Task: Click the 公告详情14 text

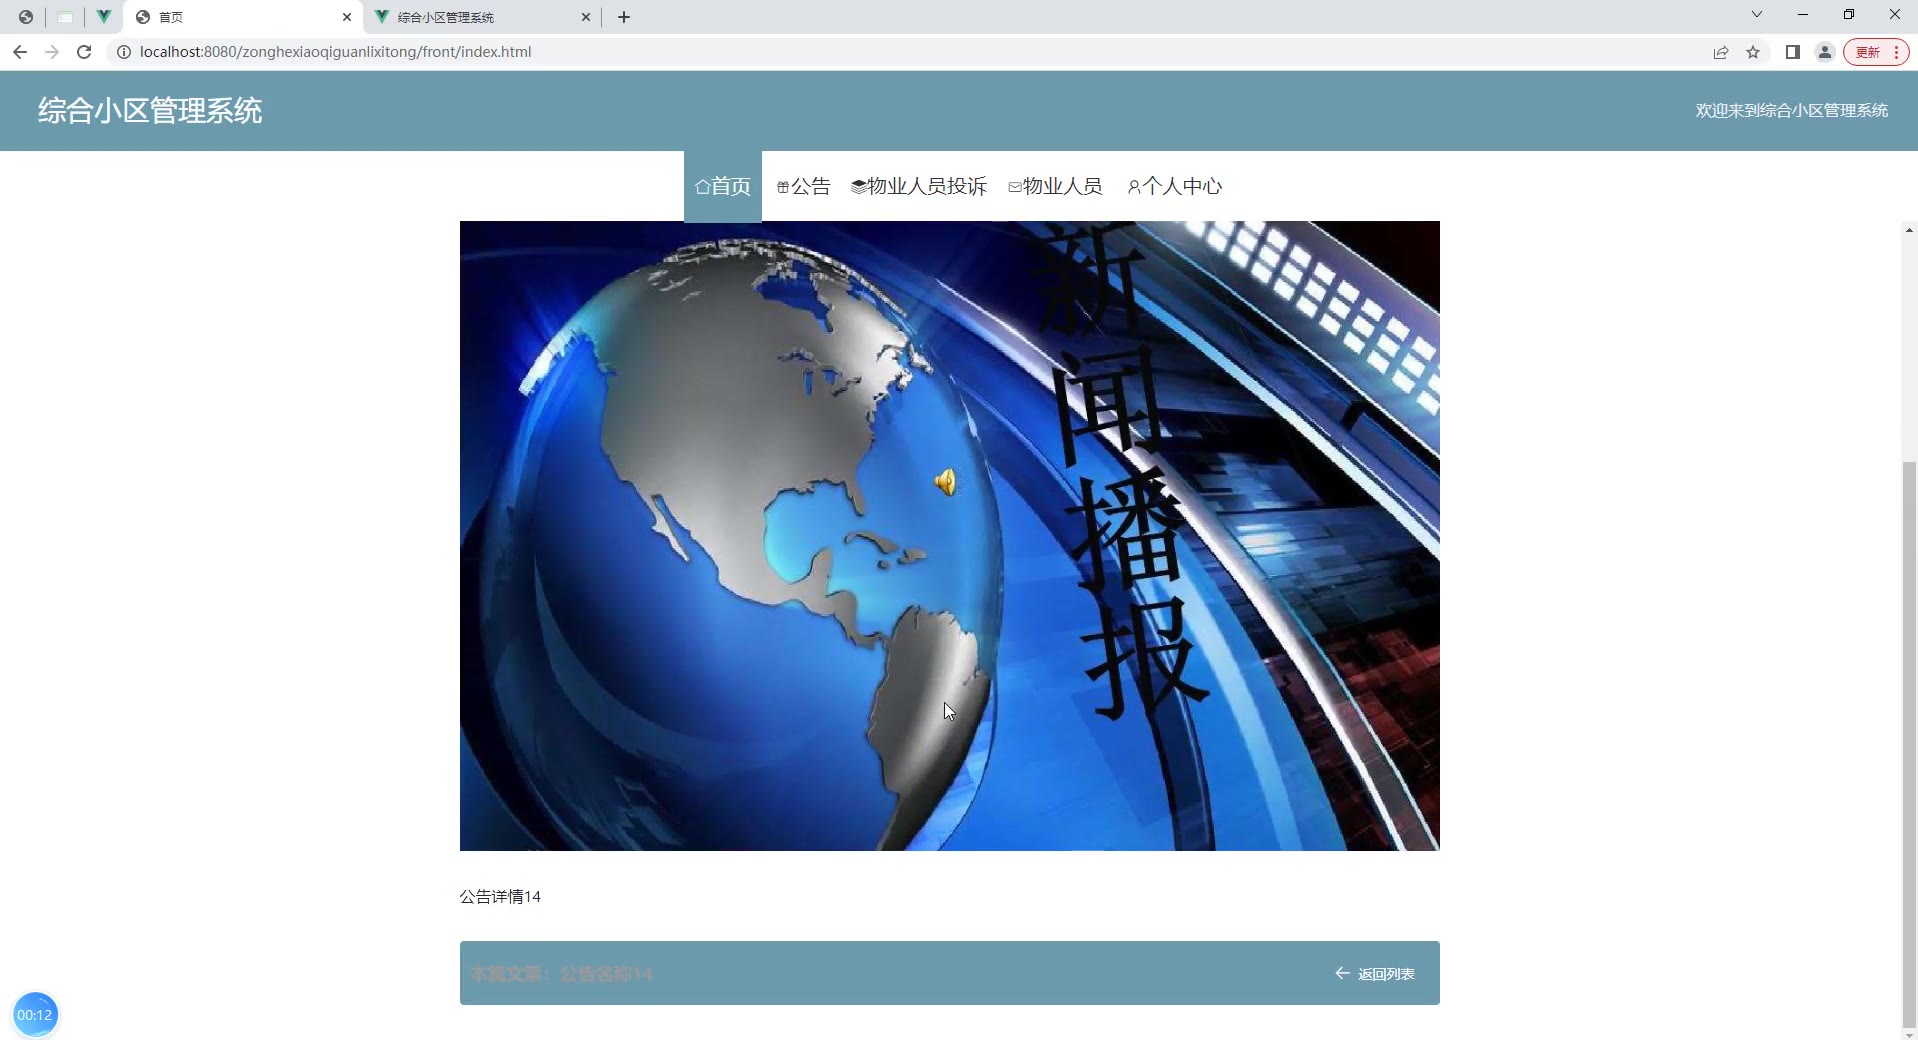Action: [500, 897]
